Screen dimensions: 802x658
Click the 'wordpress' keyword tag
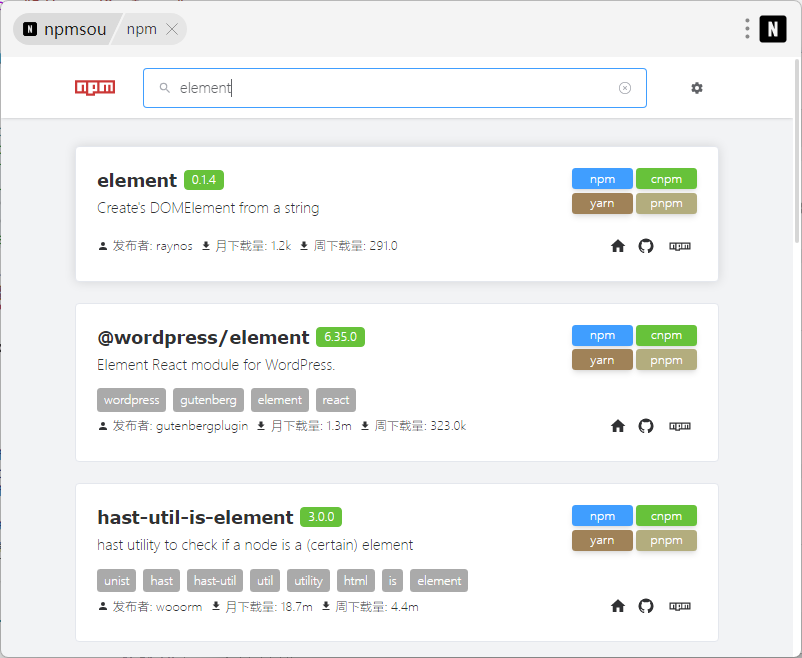tap(131, 400)
